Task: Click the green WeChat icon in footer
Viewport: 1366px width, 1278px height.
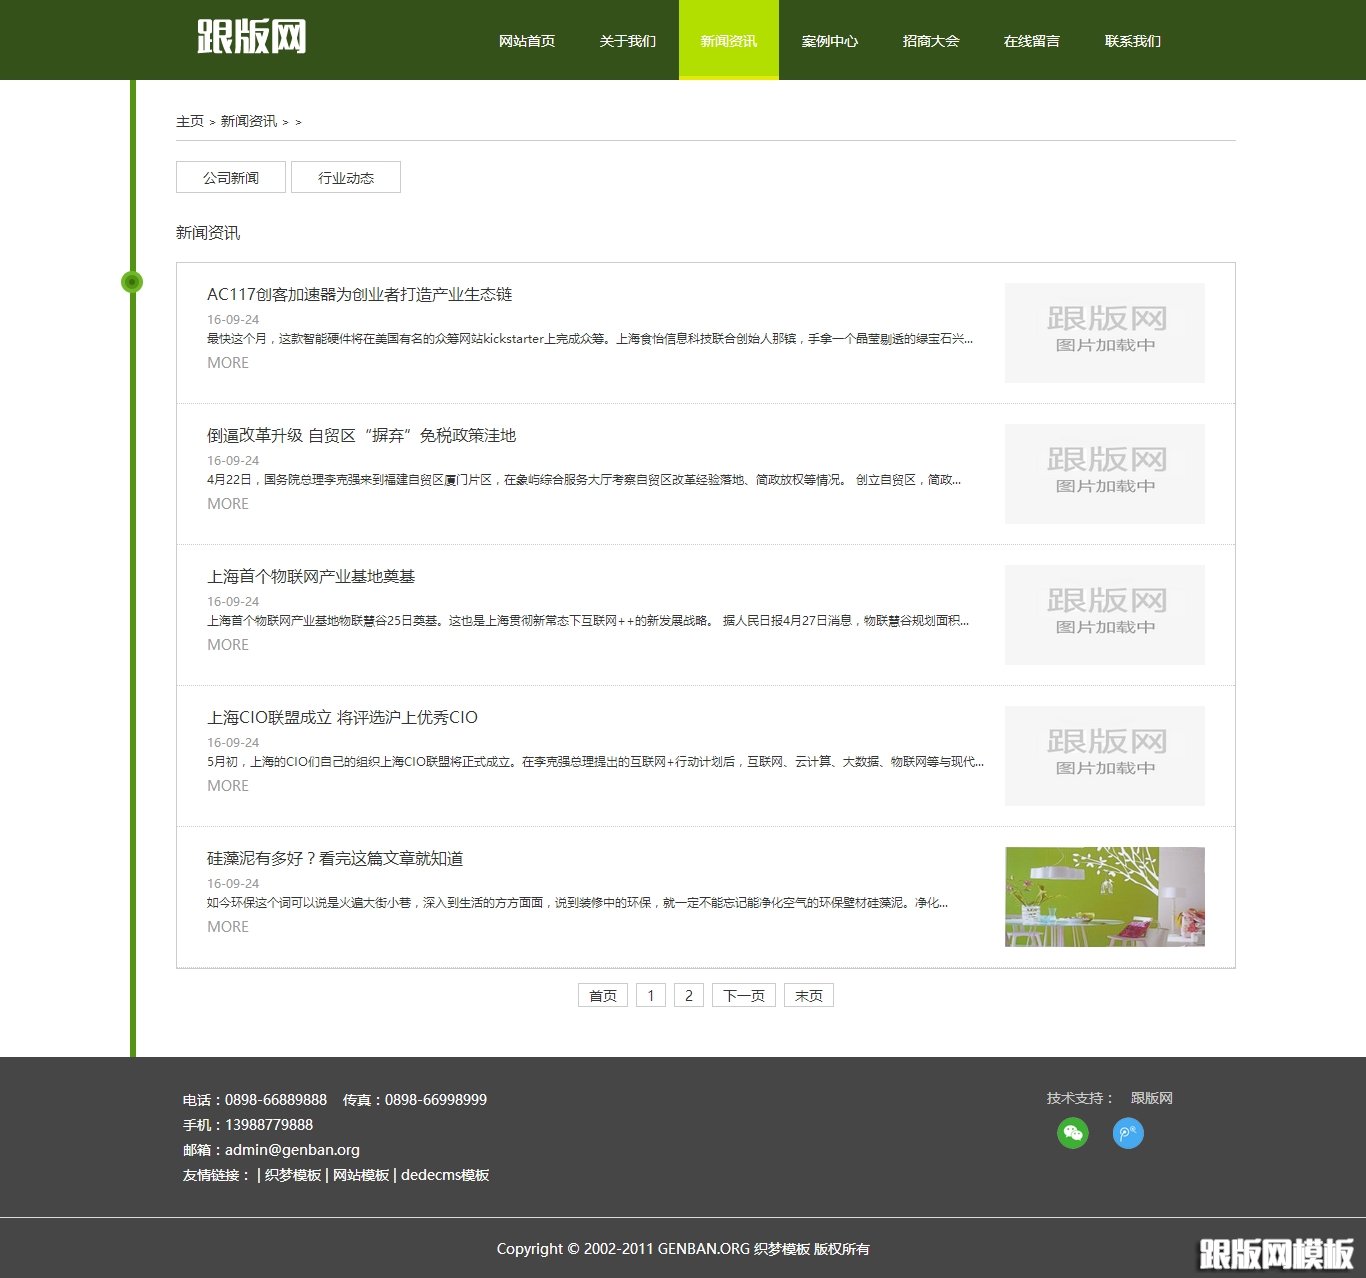Action: click(1073, 1133)
